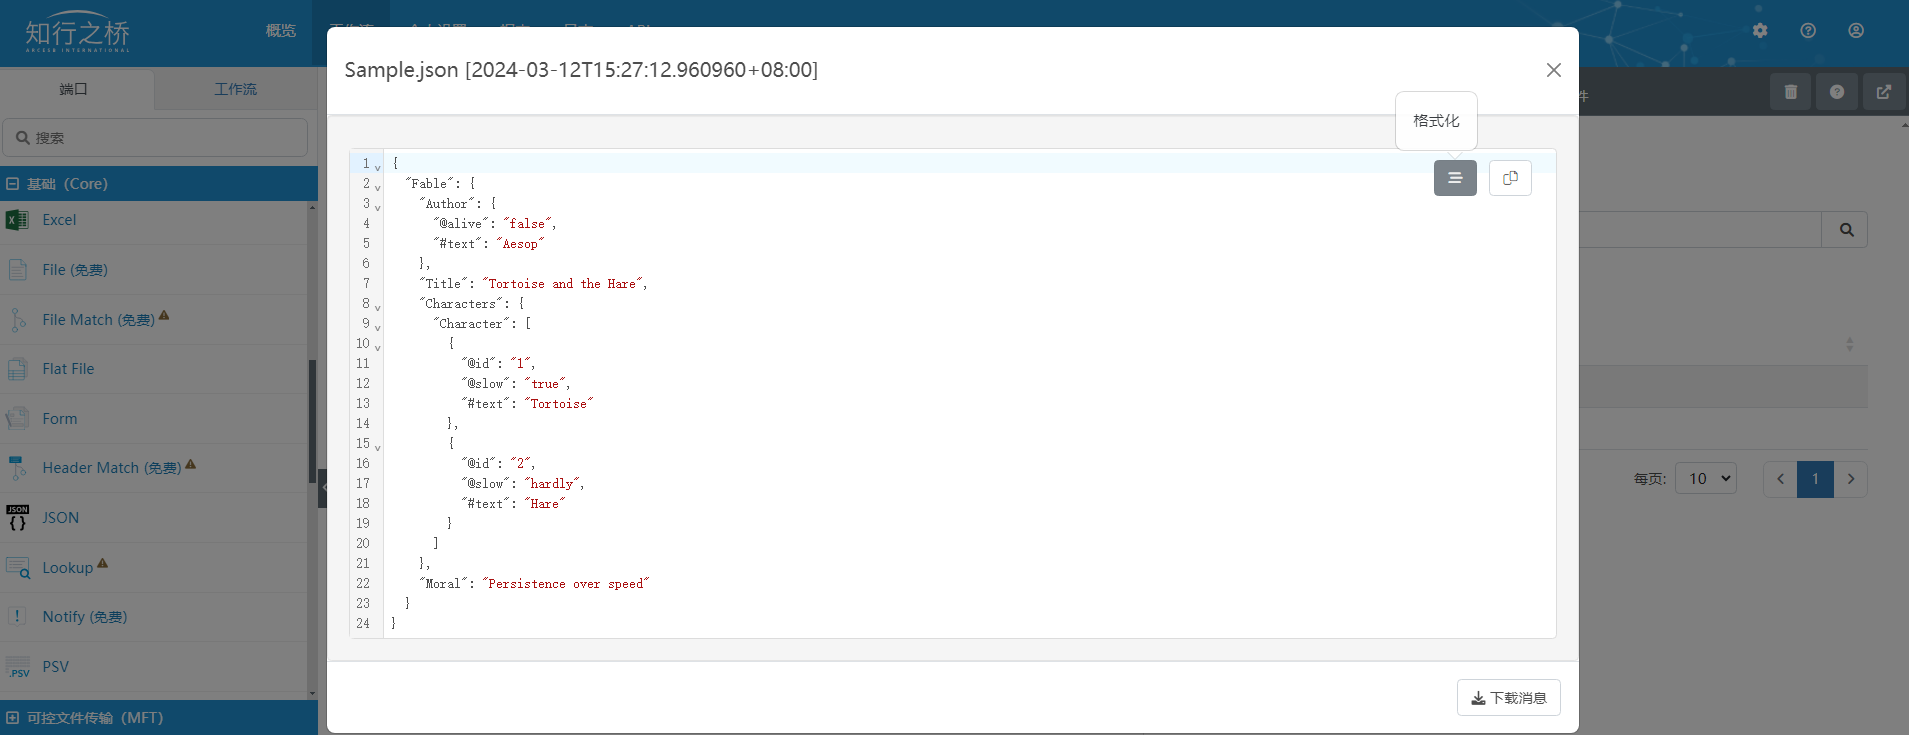Switch to the 端口 tab

pos(74,89)
